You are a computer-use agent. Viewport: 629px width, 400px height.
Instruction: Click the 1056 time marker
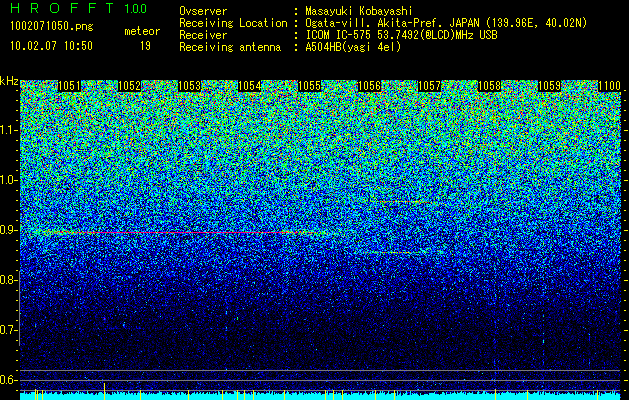click(369, 86)
